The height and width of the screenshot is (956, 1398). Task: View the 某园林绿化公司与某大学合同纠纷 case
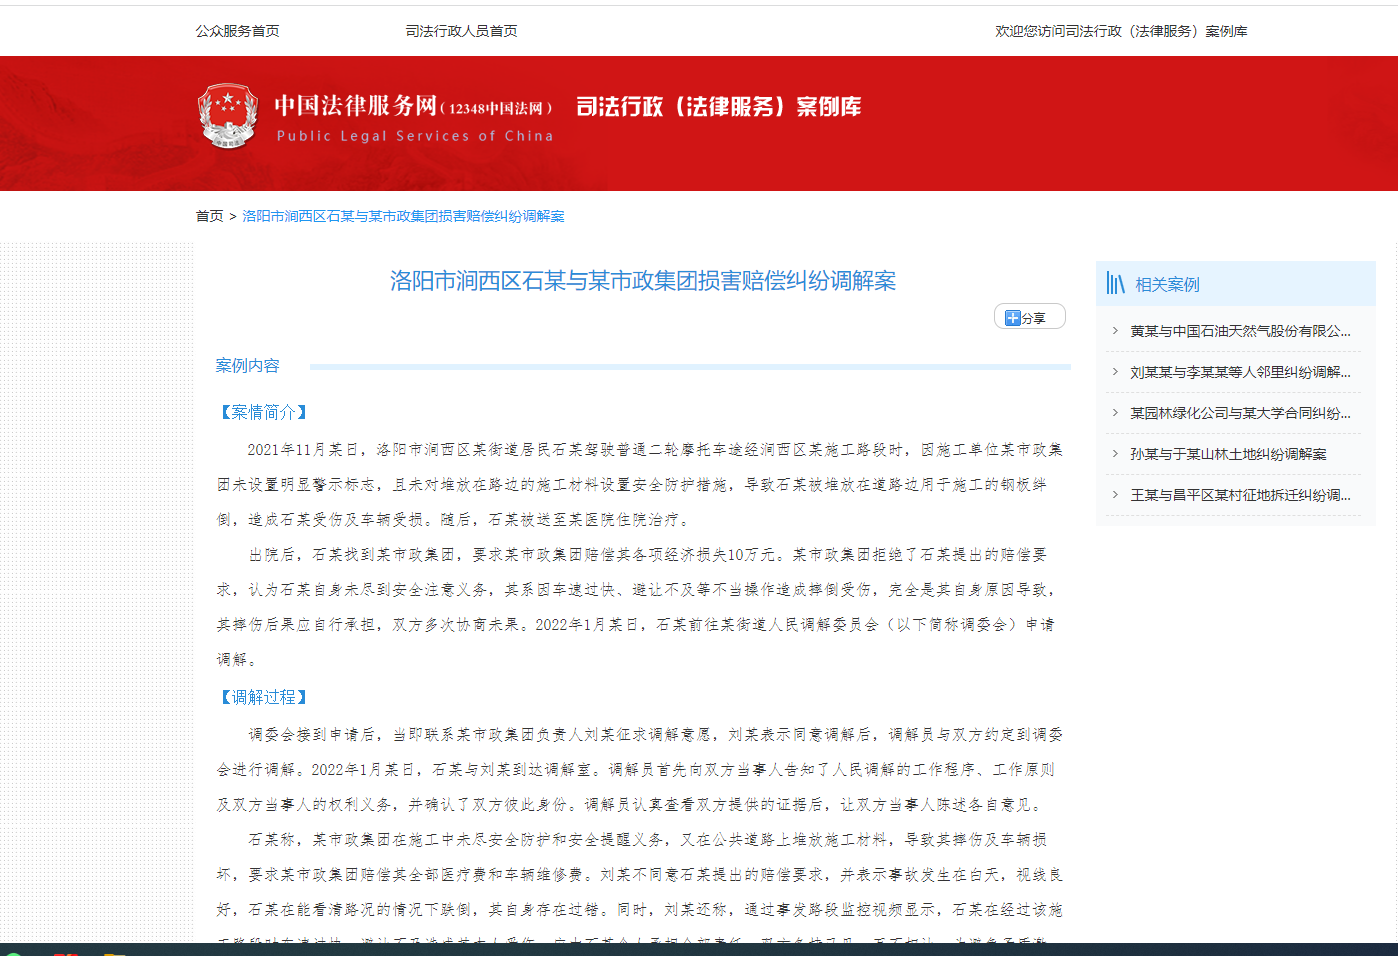click(1240, 413)
